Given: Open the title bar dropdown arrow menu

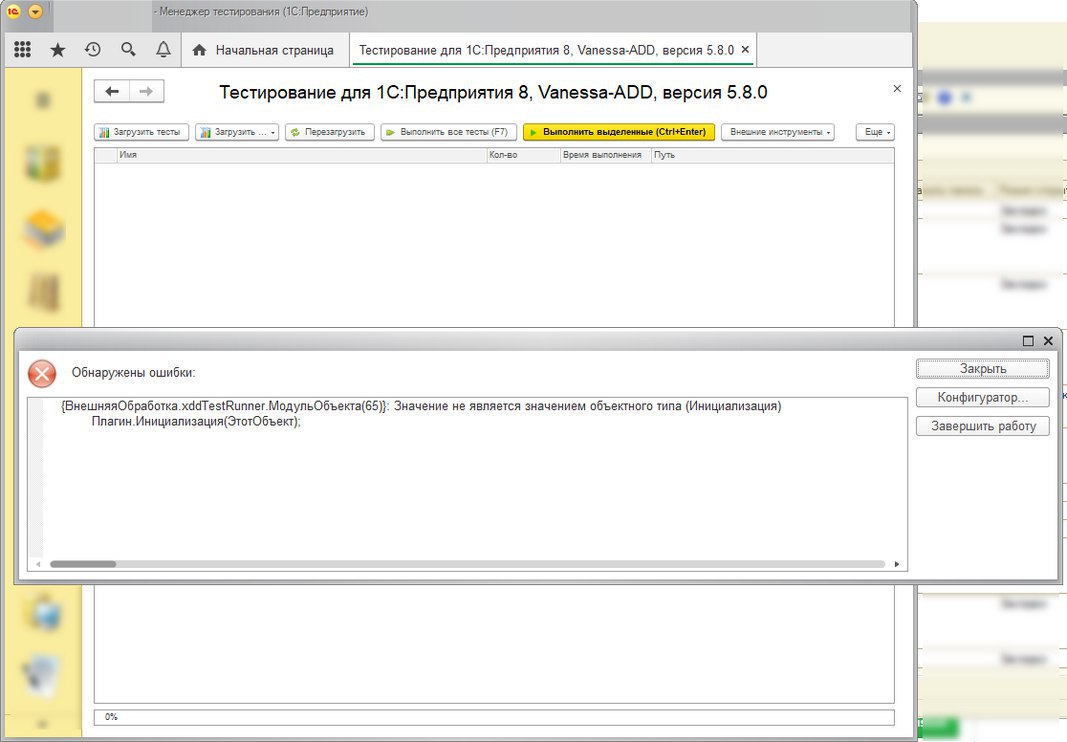Looking at the screenshot, I should coord(35,12).
